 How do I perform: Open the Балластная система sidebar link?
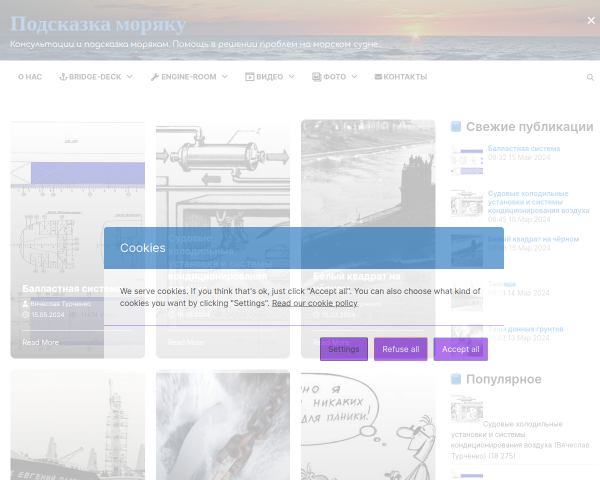(x=524, y=149)
